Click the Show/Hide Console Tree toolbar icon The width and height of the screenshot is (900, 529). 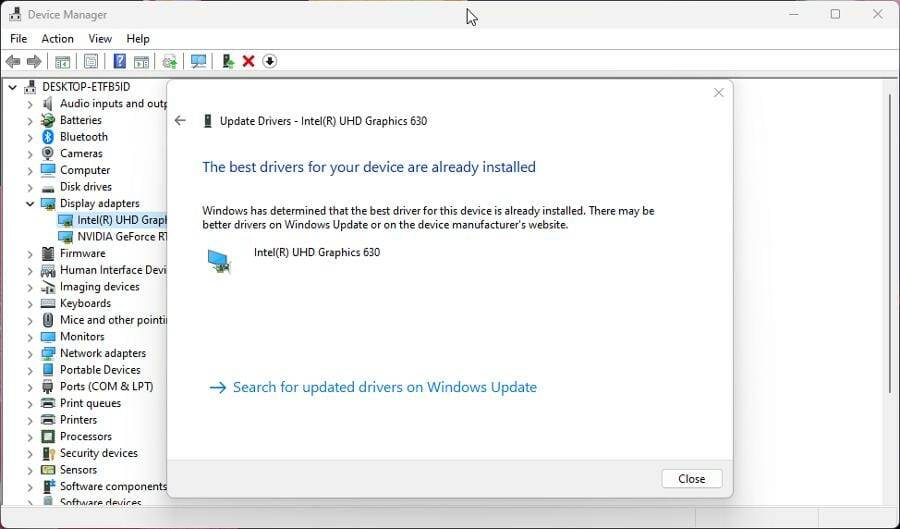click(x=62, y=61)
